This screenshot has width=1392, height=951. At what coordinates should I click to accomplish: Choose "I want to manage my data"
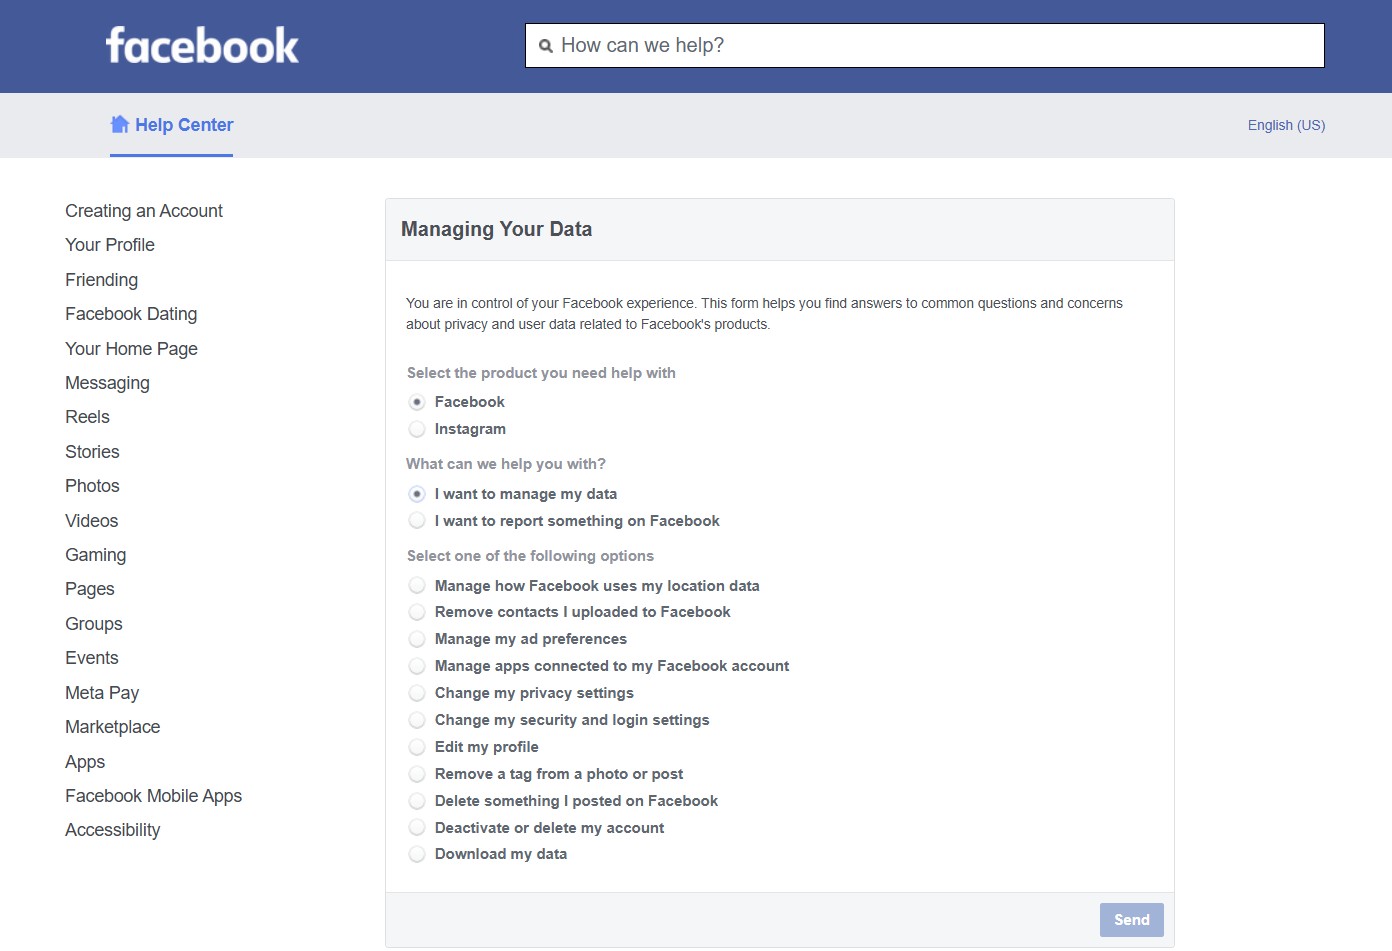pos(417,493)
